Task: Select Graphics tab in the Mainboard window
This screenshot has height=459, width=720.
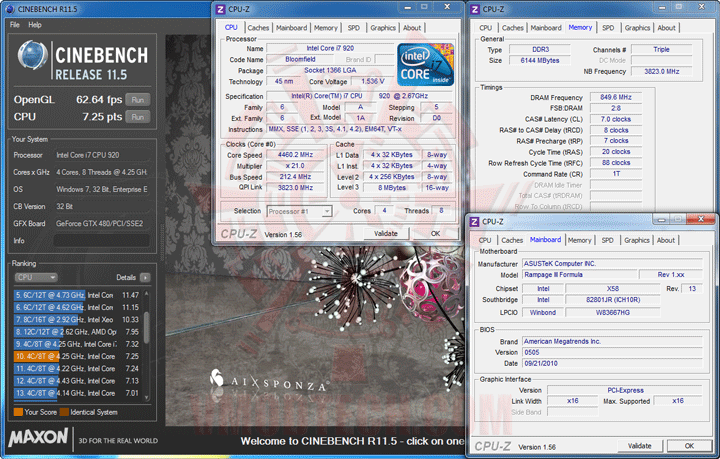Action: [636, 241]
